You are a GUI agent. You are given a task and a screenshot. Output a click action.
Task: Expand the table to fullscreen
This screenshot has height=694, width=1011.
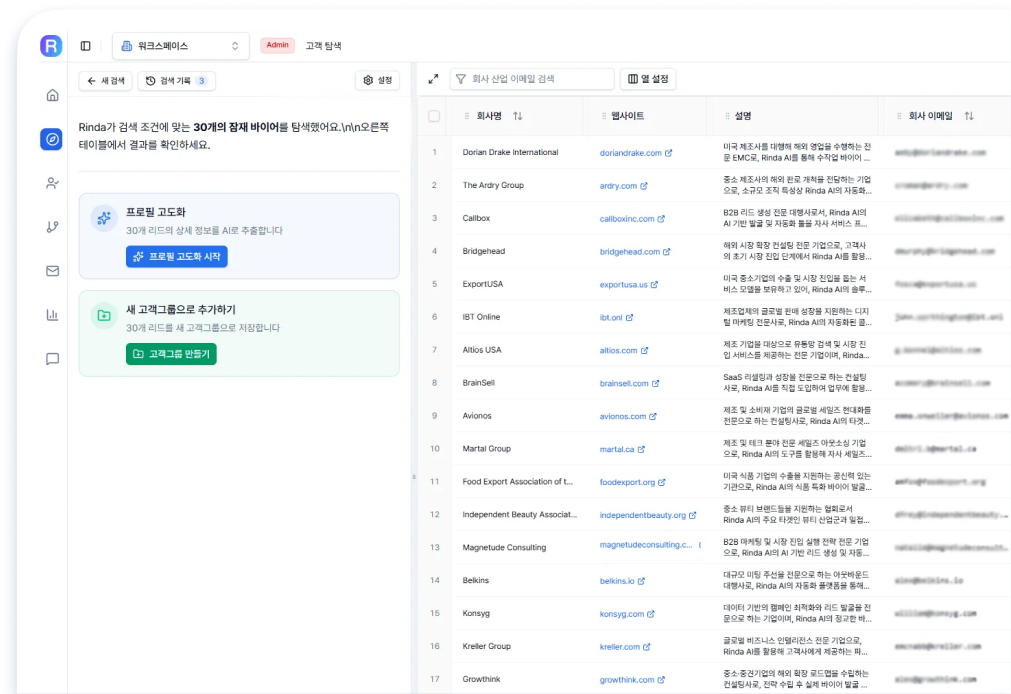click(x=433, y=79)
